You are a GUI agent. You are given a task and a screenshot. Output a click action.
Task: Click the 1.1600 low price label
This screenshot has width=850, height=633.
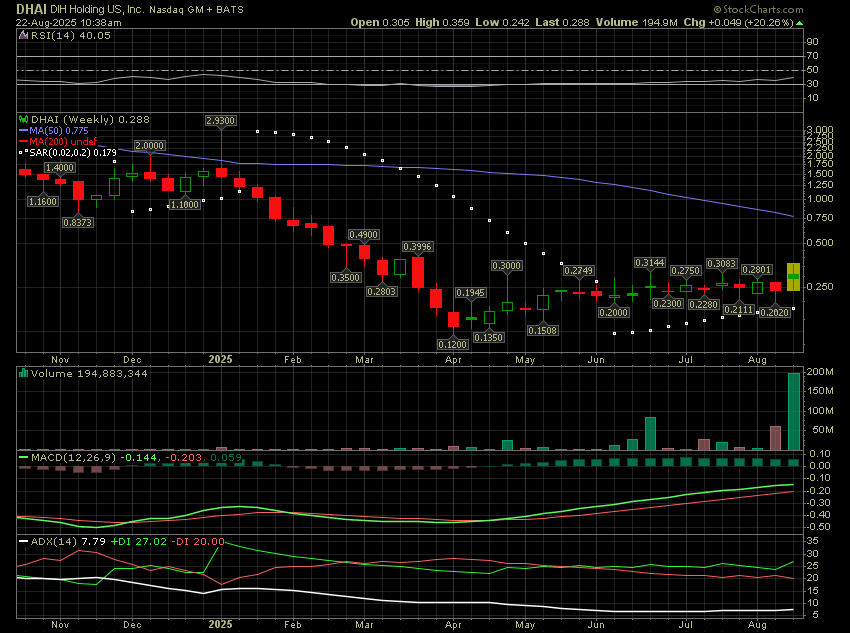[x=43, y=202]
